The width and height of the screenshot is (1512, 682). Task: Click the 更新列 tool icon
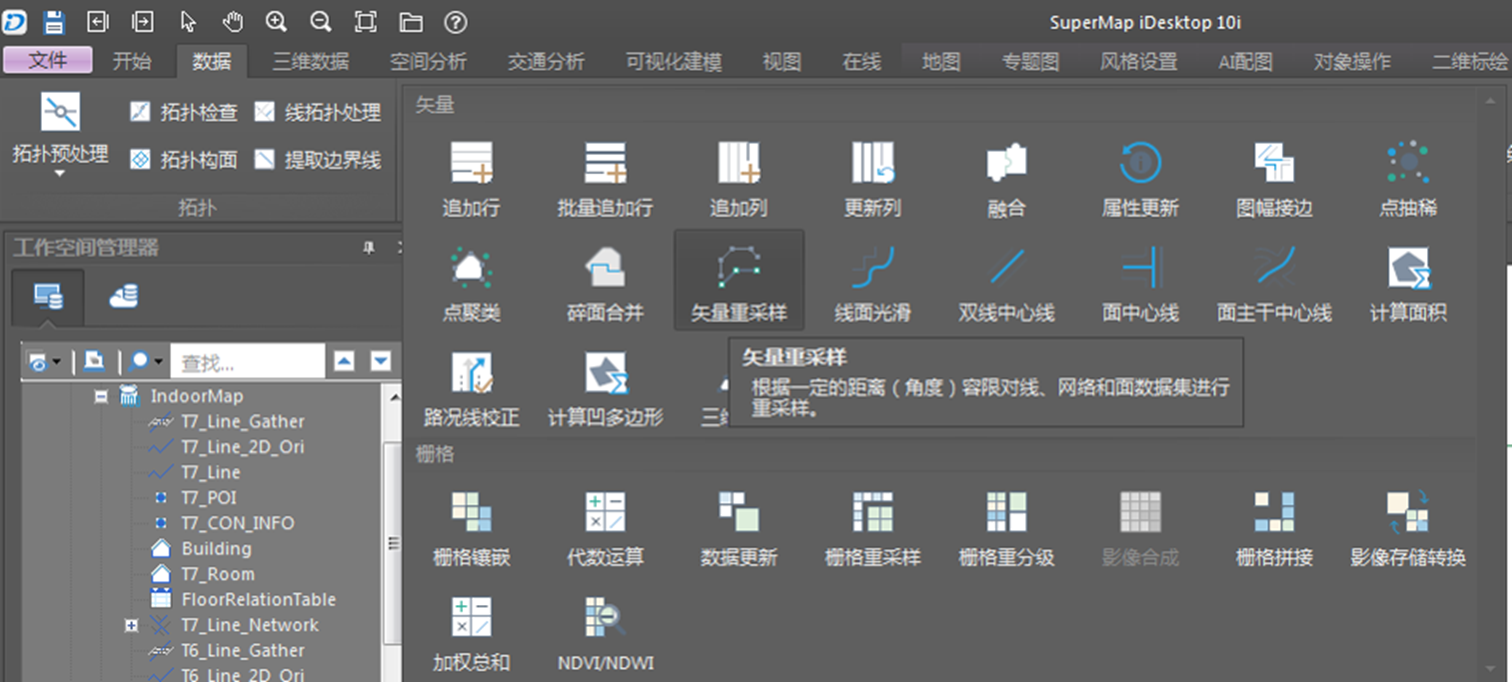point(873,179)
